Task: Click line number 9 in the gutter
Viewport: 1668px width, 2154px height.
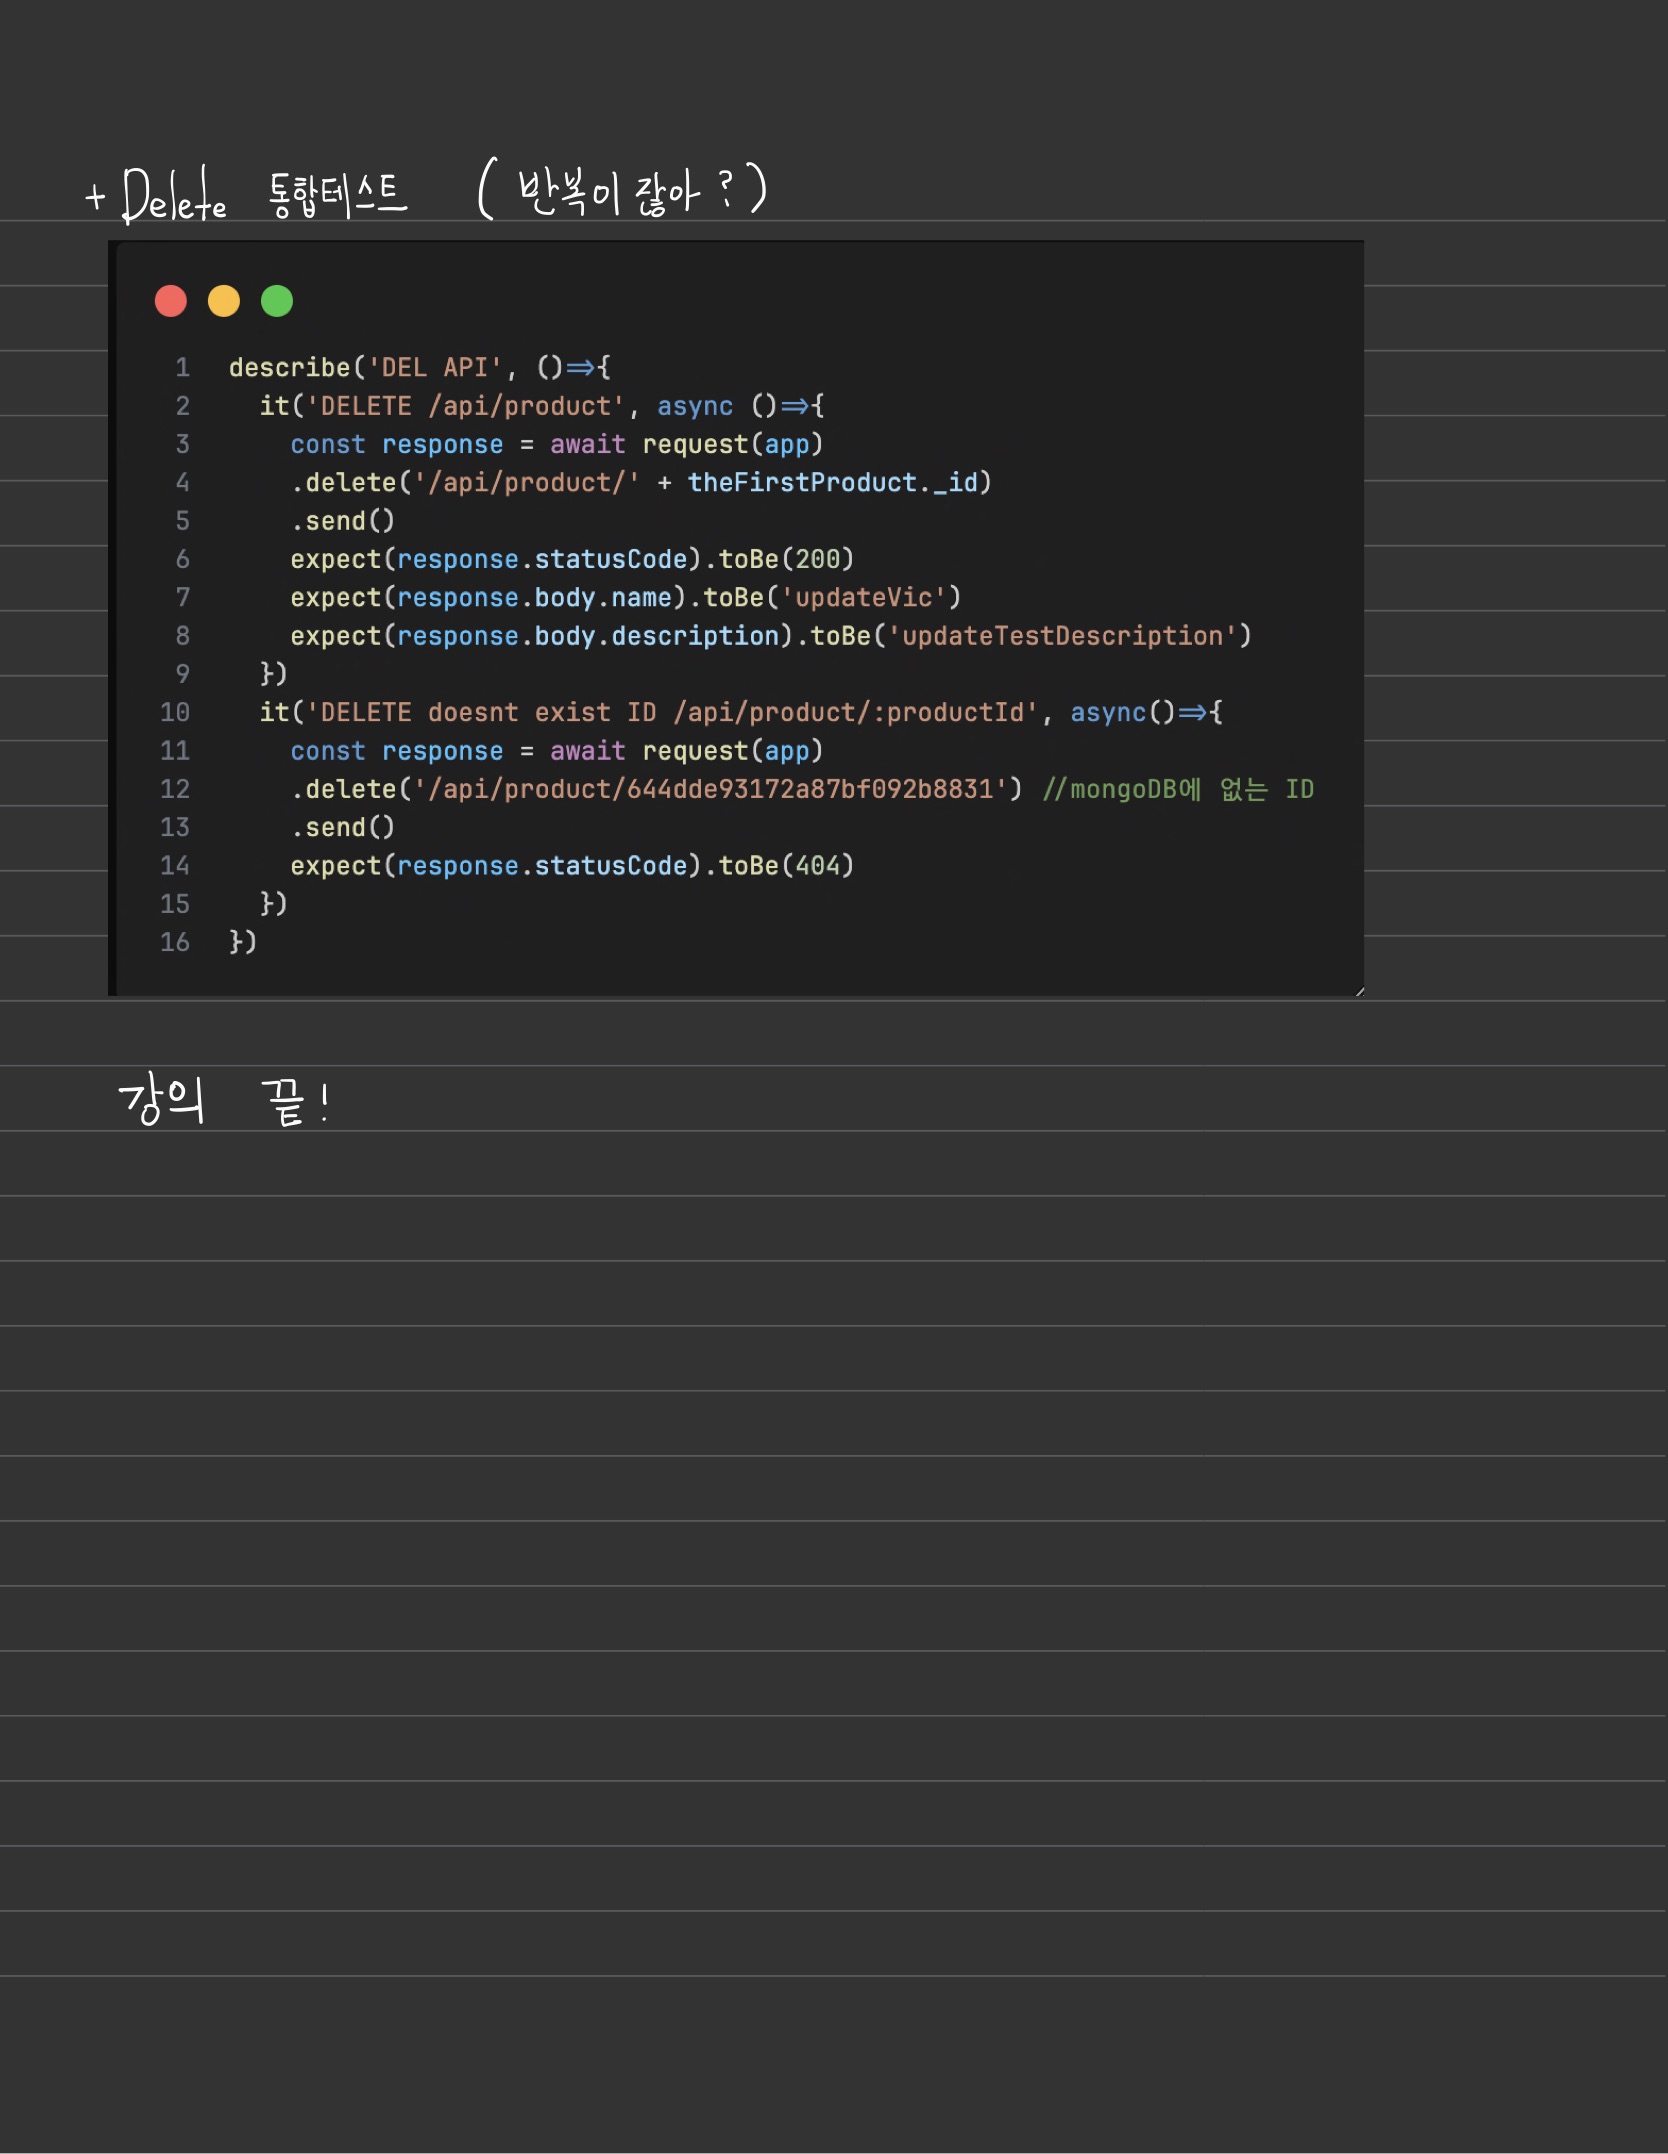Action: [182, 674]
